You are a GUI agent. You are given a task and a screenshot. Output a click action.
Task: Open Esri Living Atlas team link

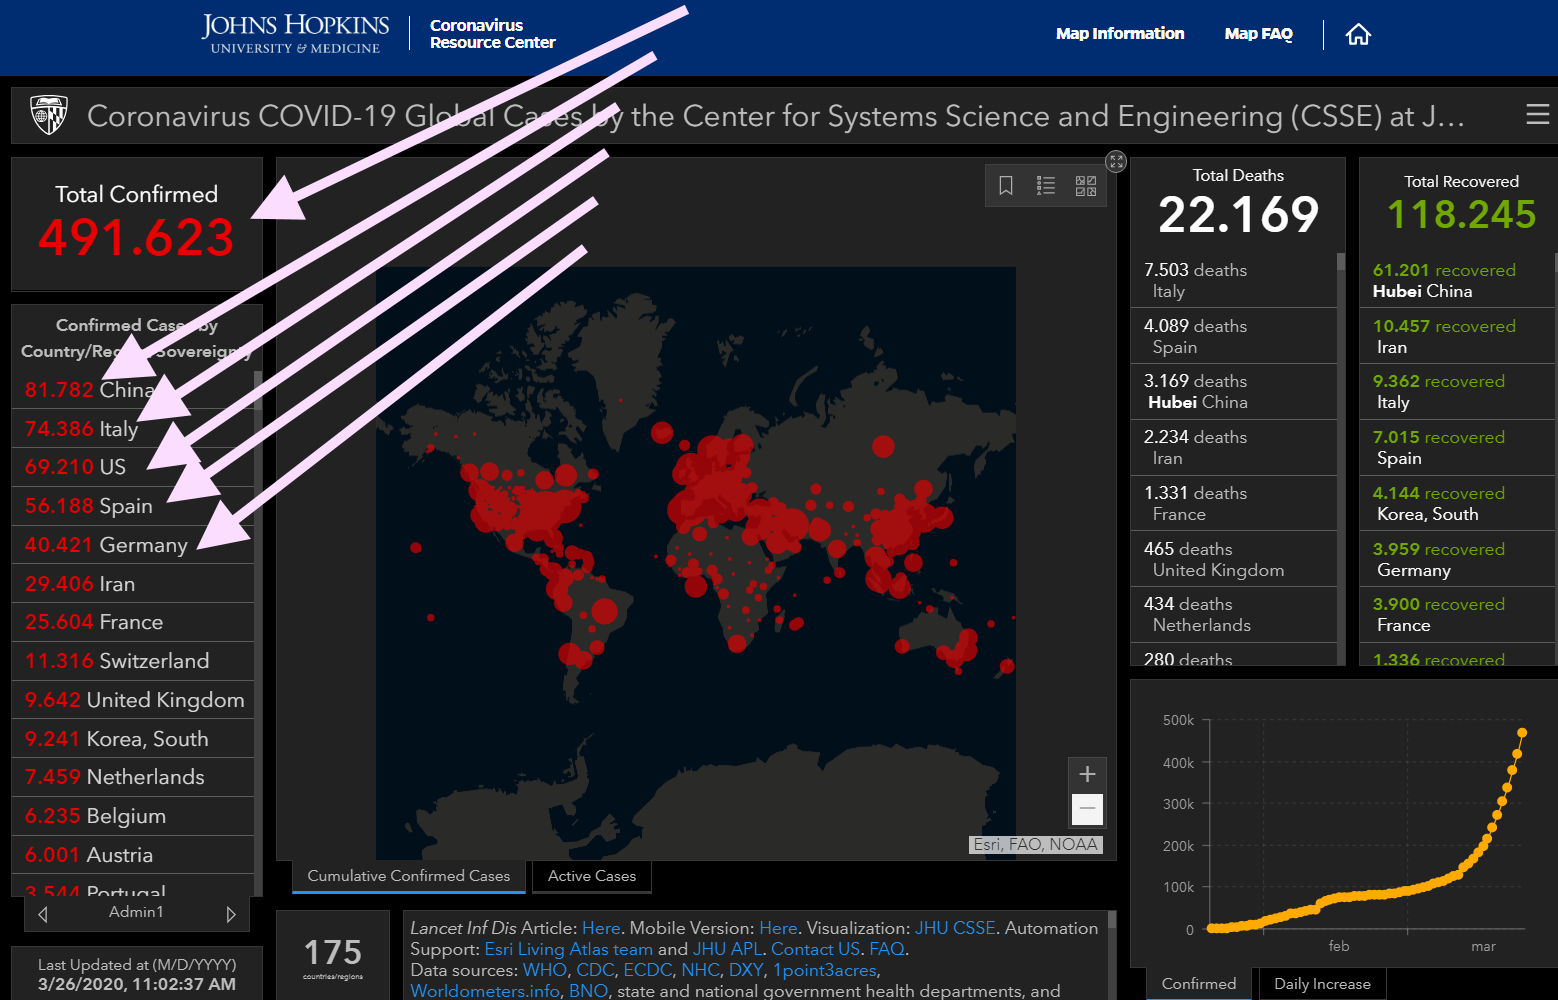point(568,949)
